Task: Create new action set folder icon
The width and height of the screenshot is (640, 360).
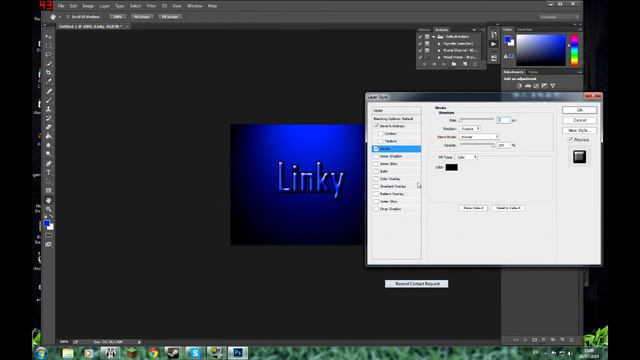Action: [454, 64]
